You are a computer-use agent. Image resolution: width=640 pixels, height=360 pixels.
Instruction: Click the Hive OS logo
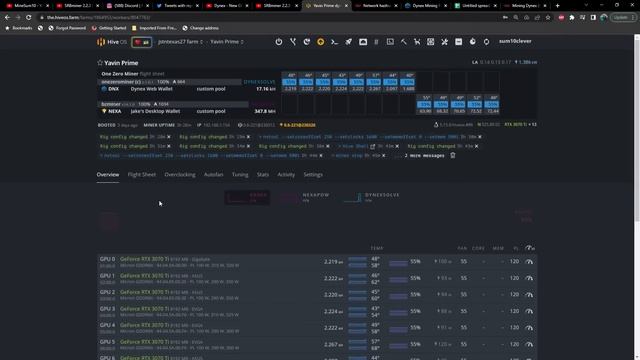[x=112, y=42]
